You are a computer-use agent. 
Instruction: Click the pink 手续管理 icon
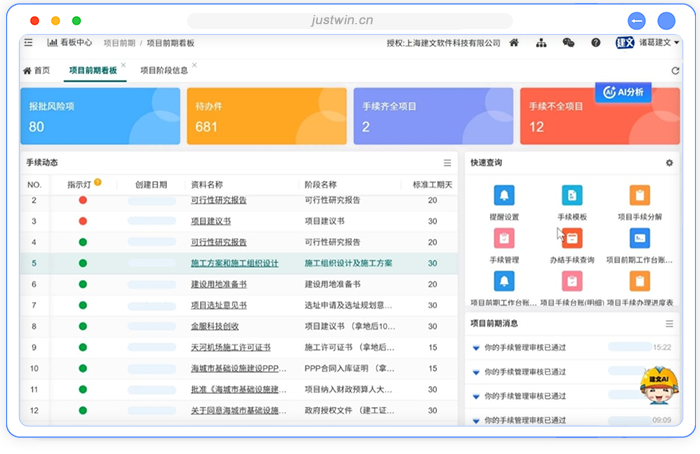pos(504,238)
